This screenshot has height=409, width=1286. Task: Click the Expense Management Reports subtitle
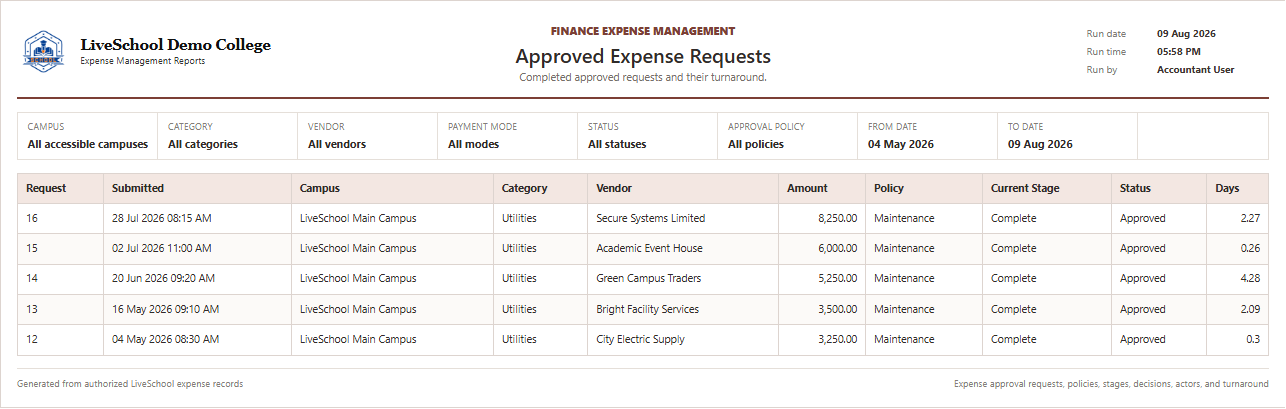(x=143, y=61)
